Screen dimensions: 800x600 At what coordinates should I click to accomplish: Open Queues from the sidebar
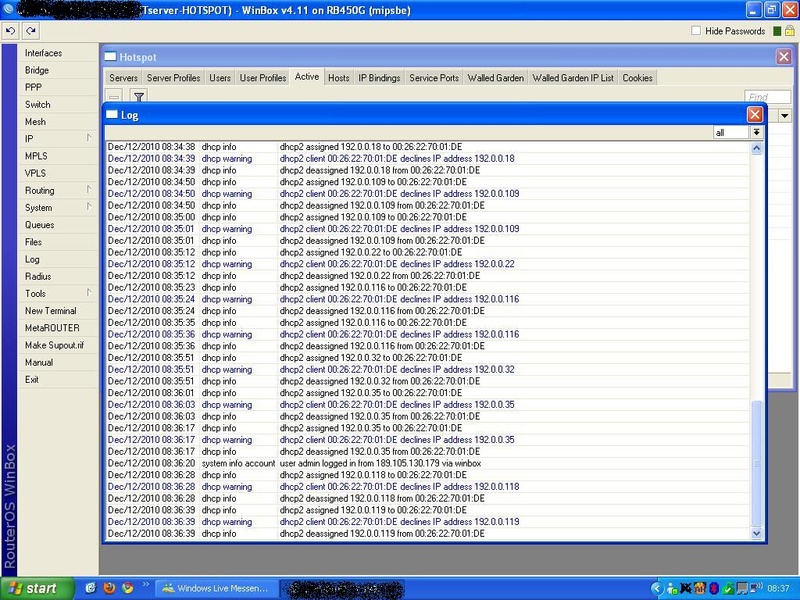39,225
